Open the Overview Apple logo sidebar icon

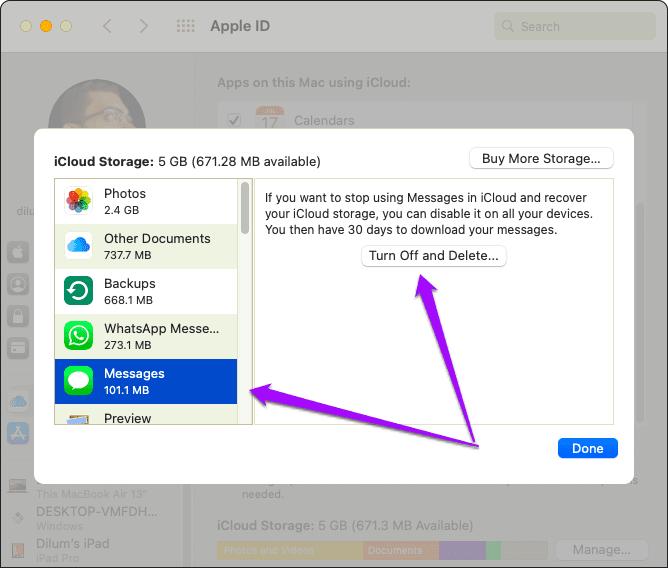[18, 252]
